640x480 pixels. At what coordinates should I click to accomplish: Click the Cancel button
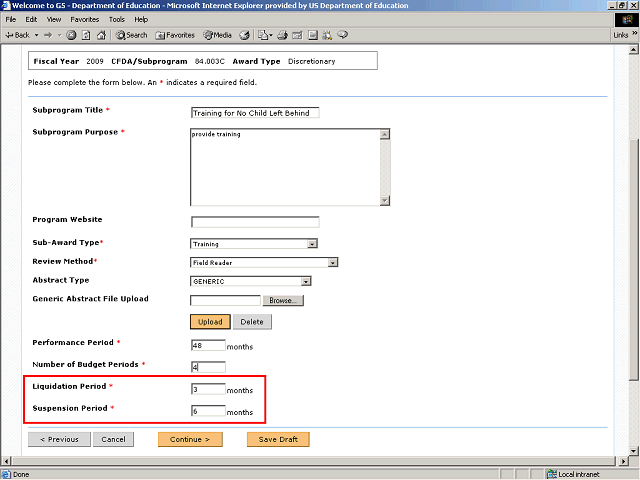click(x=113, y=439)
